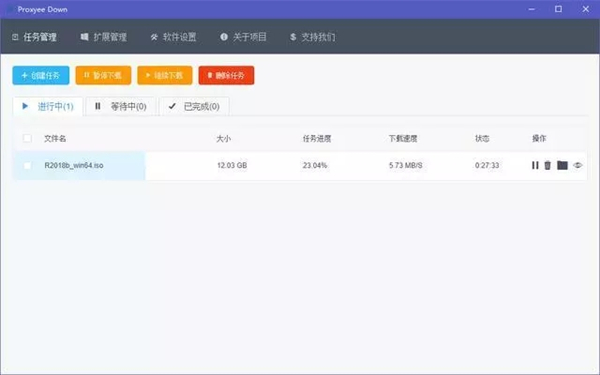Open the 扩展管理 menu item
This screenshot has height=375, width=600.
104,37
